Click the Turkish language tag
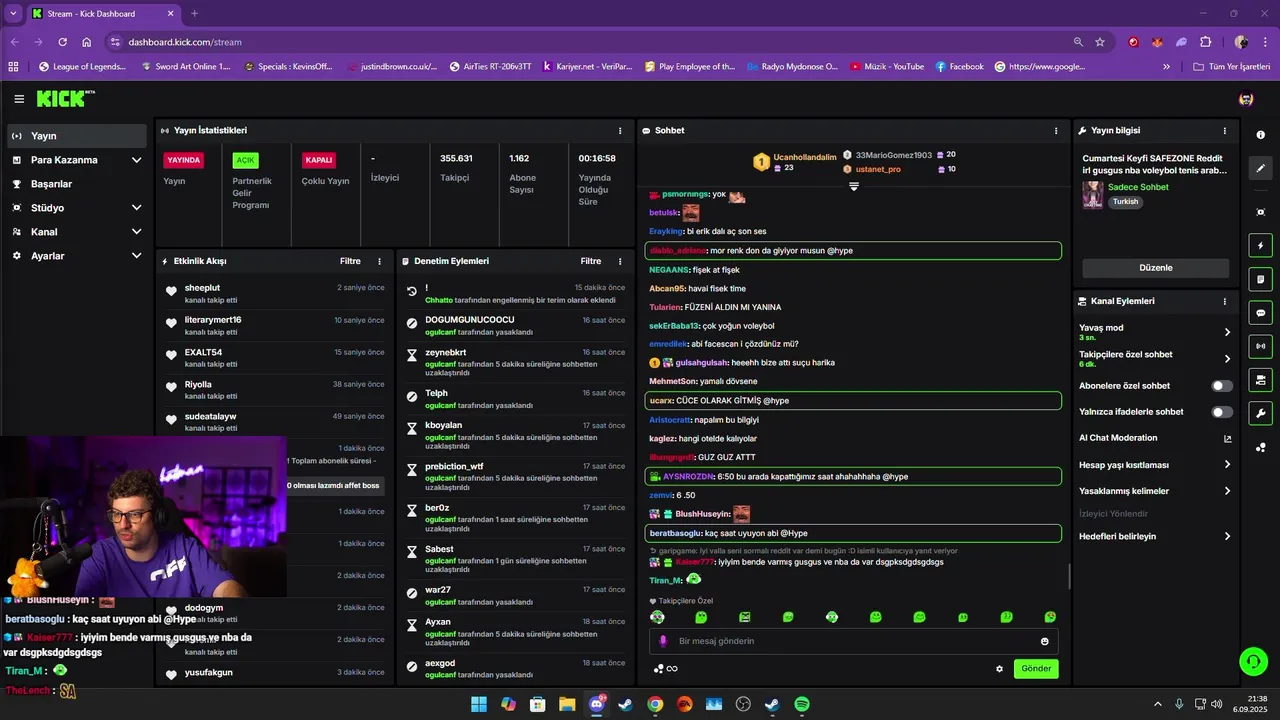This screenshot has width=1280, height=720. point(1125,202)
